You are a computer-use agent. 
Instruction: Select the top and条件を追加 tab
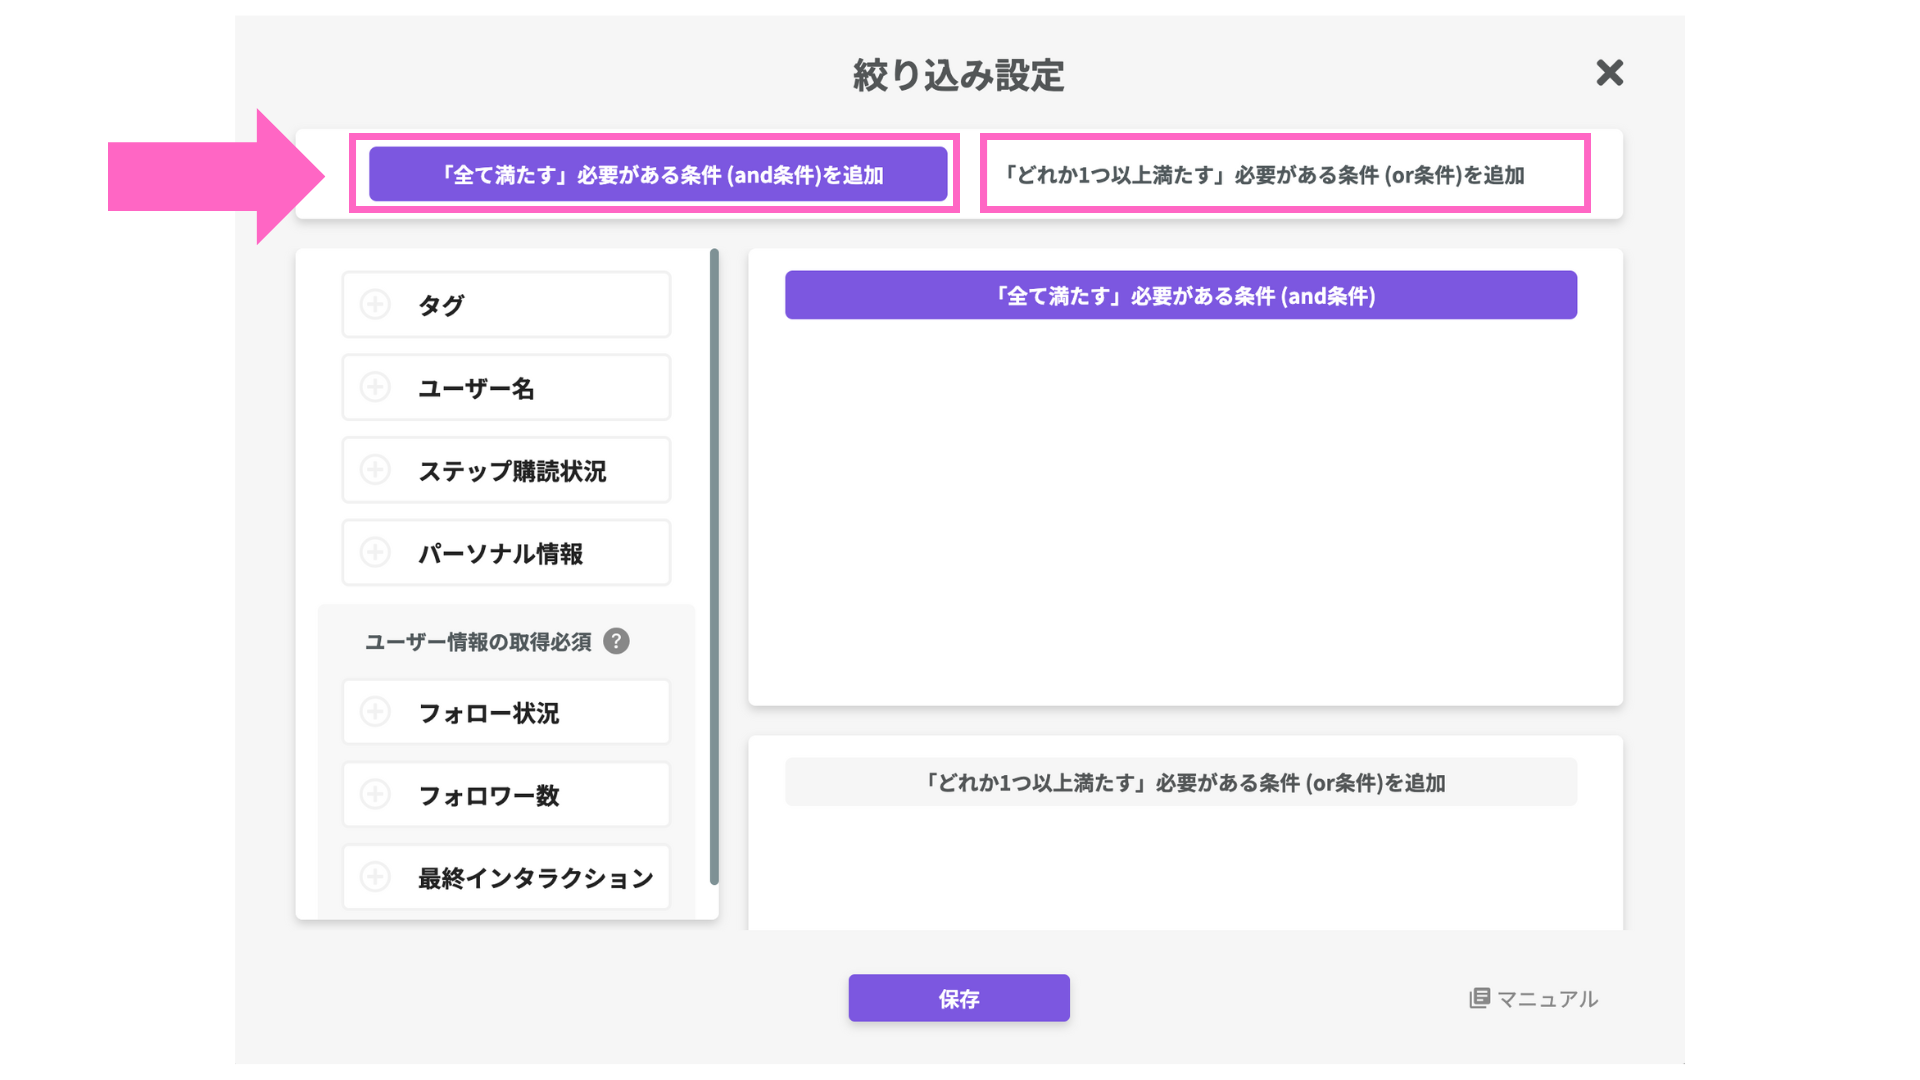[x=657, y=174]
